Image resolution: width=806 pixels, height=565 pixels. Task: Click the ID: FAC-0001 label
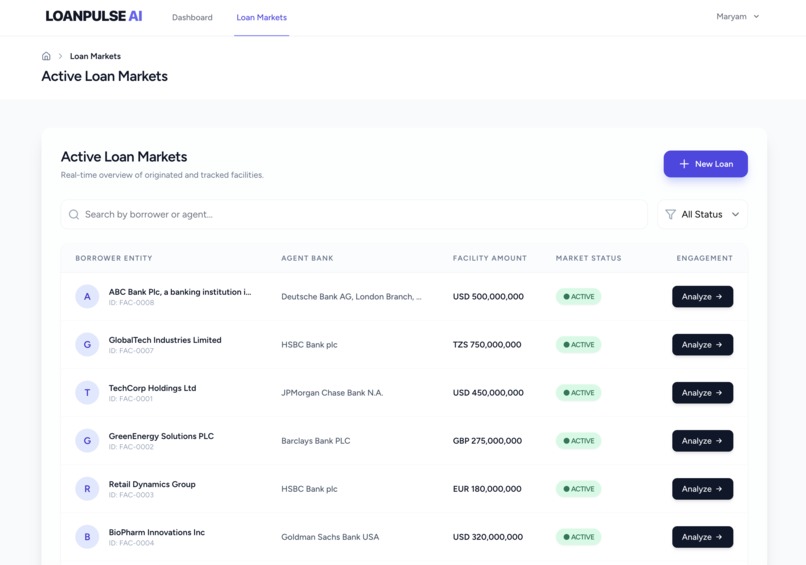[131, 399]
